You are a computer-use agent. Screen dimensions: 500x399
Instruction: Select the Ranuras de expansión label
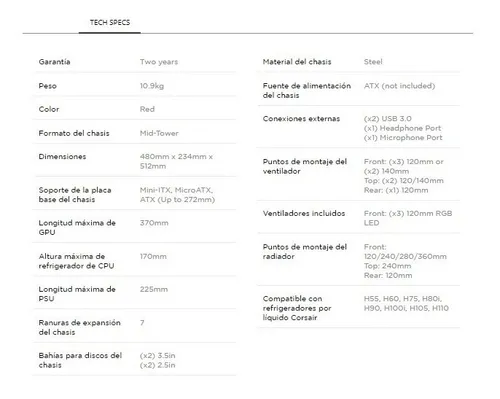(x=79, y=327)
